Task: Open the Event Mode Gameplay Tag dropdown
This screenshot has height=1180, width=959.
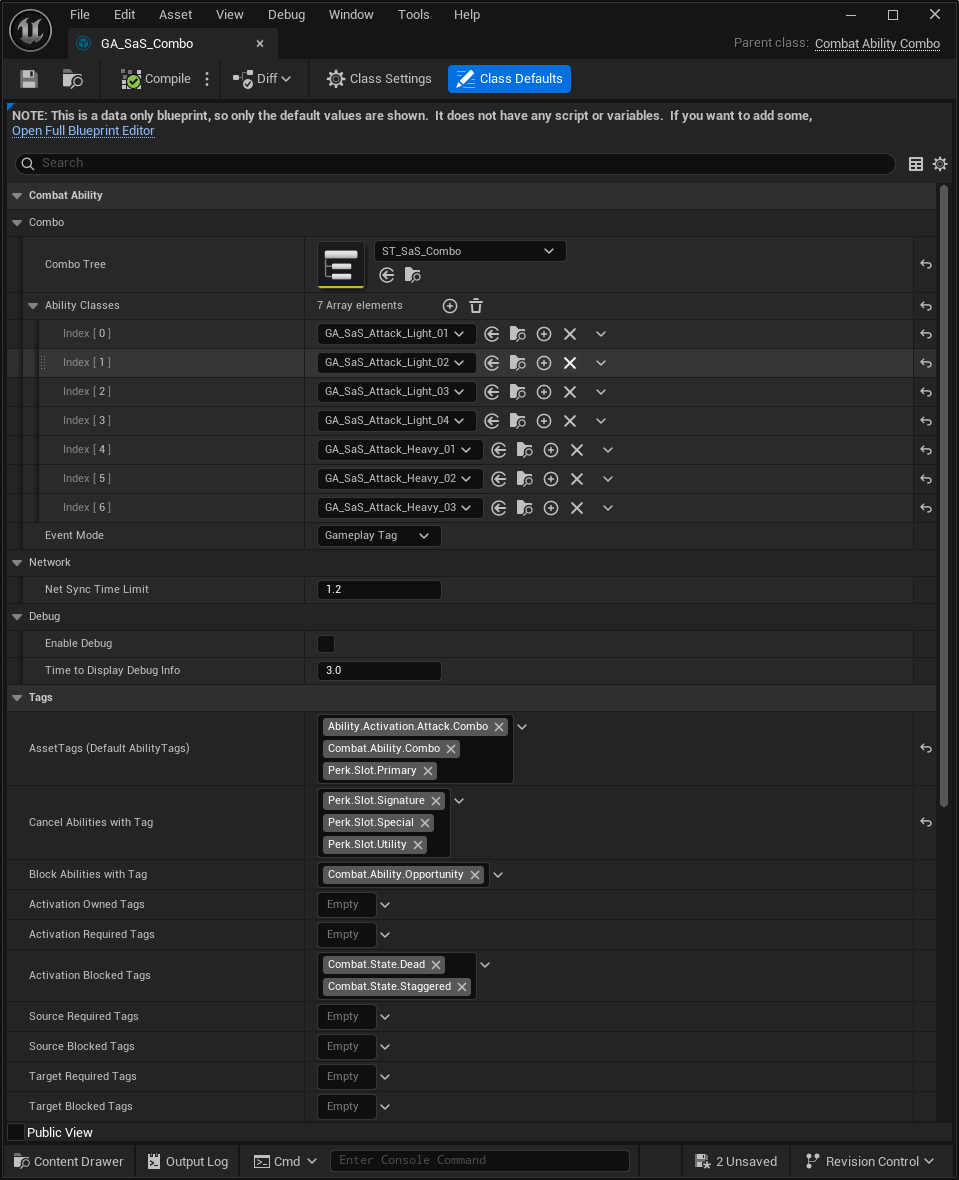Action: 379,536
